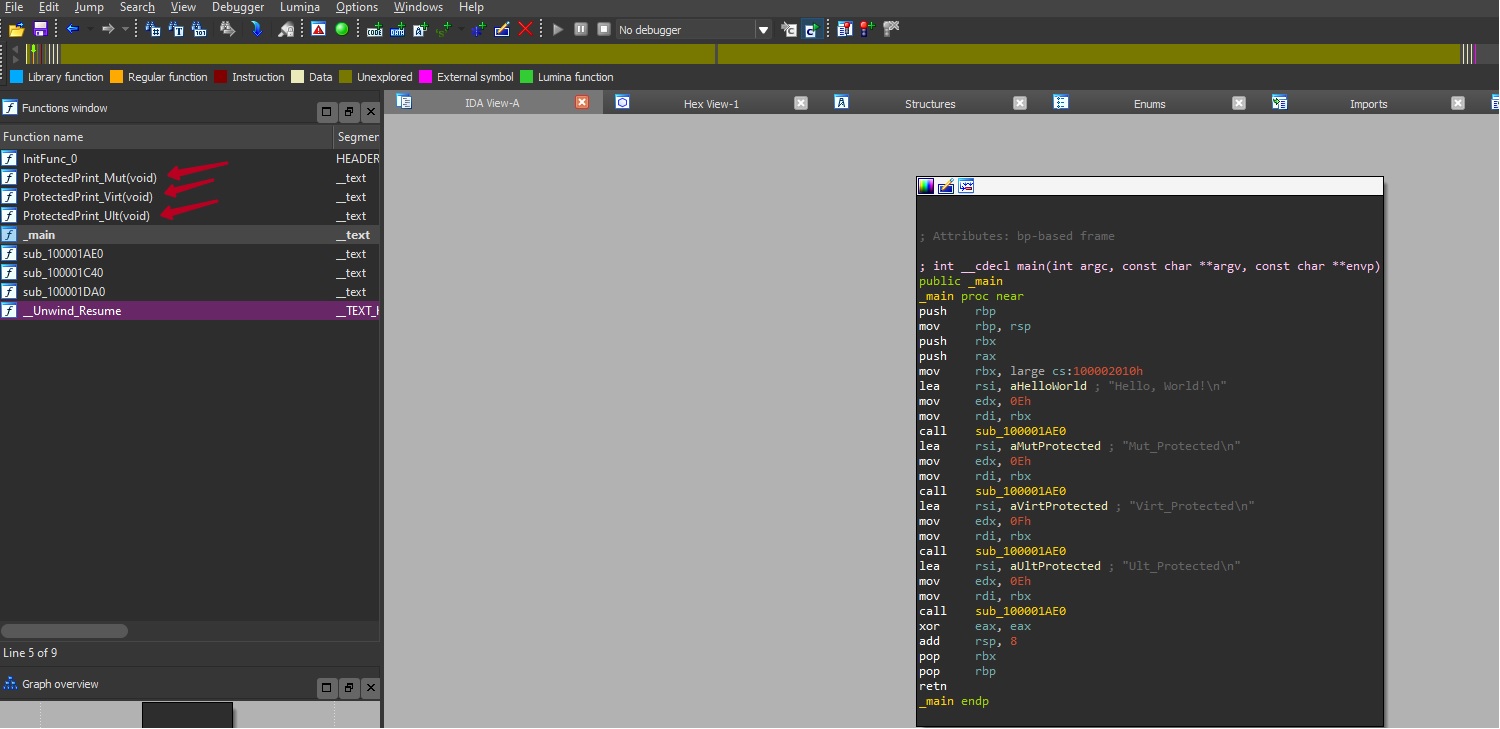The width and height of the screenshot is (1500, 729).
Task: Open the Jump menu
Action: pyautogui.click(x=89, y=7)
